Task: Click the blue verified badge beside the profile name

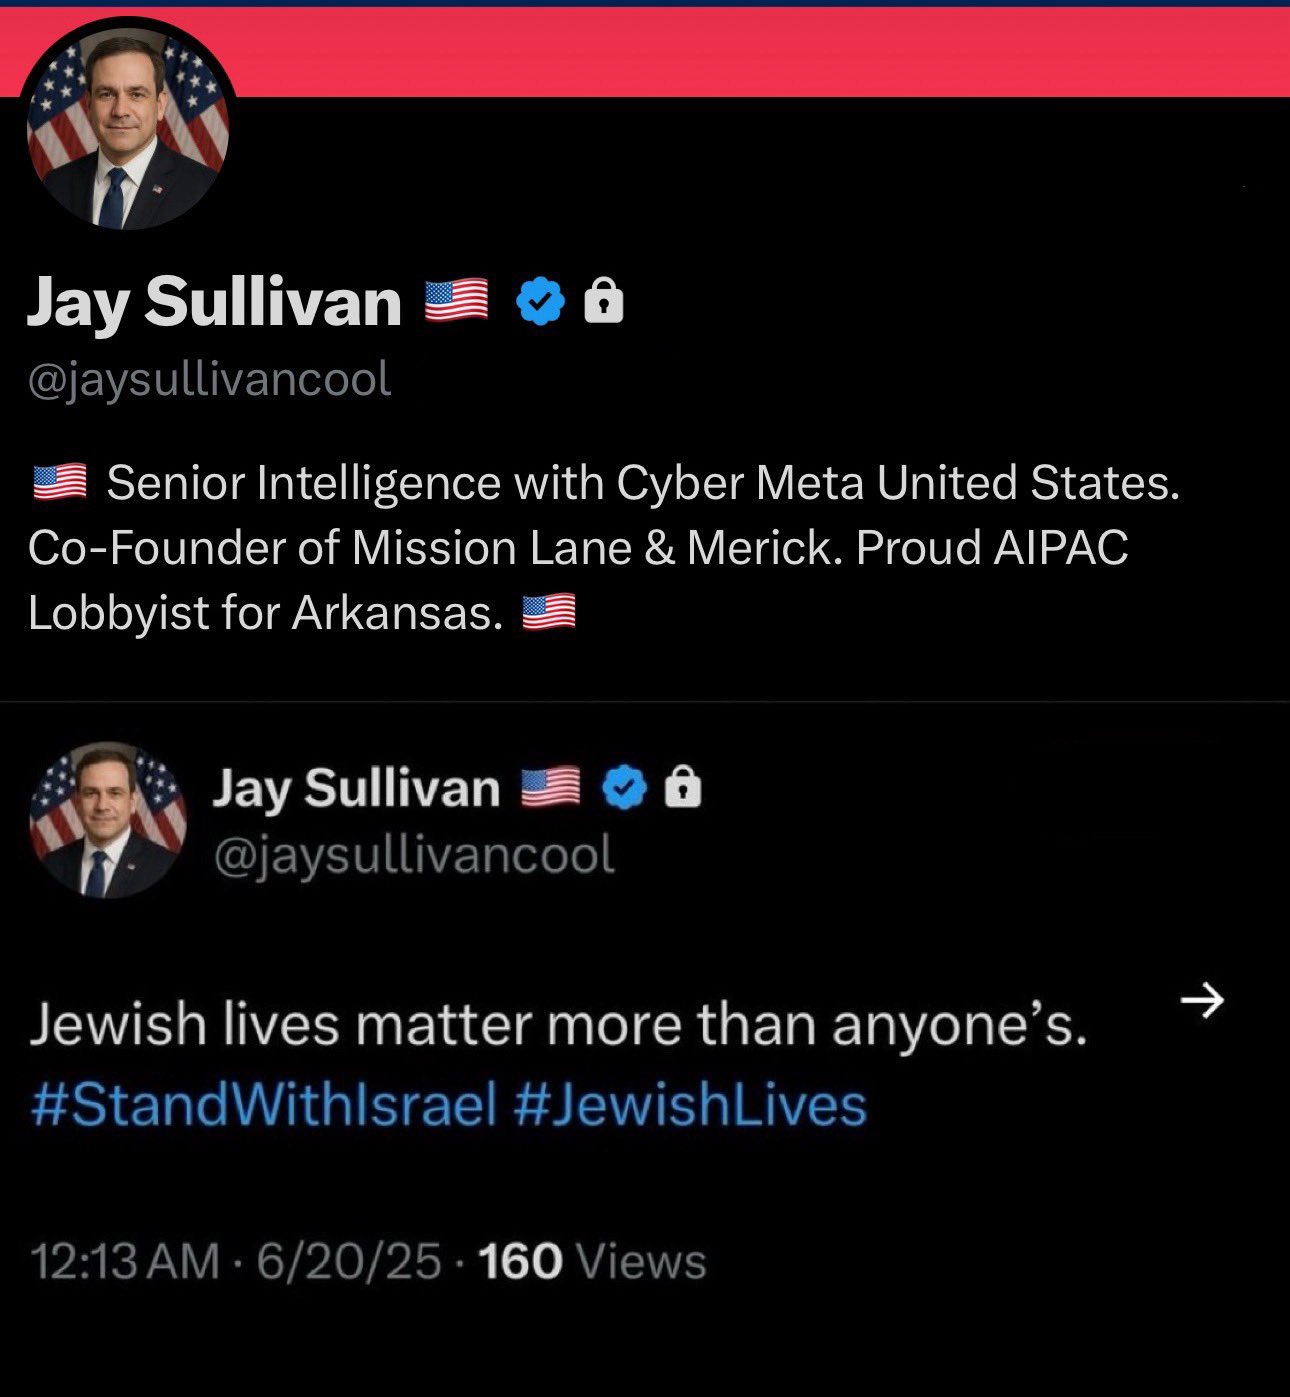Action: coord(540,301)
